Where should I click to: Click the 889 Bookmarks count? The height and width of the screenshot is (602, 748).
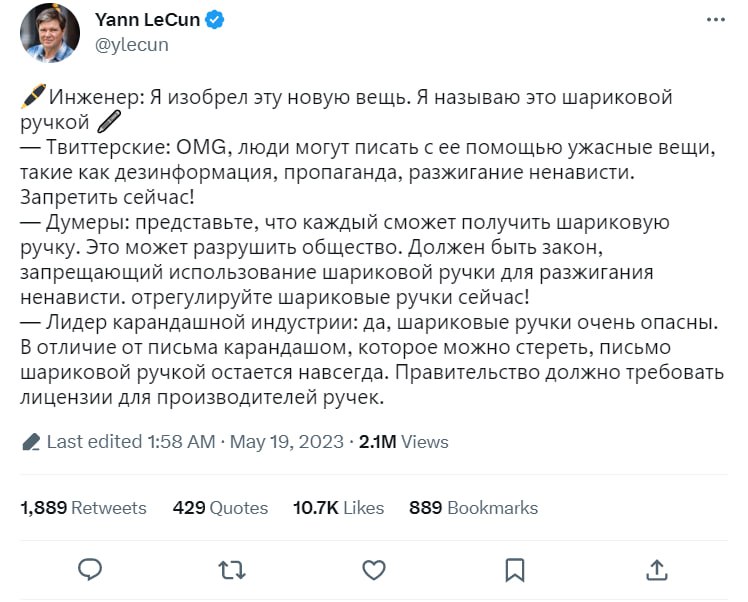coord(473,508)
